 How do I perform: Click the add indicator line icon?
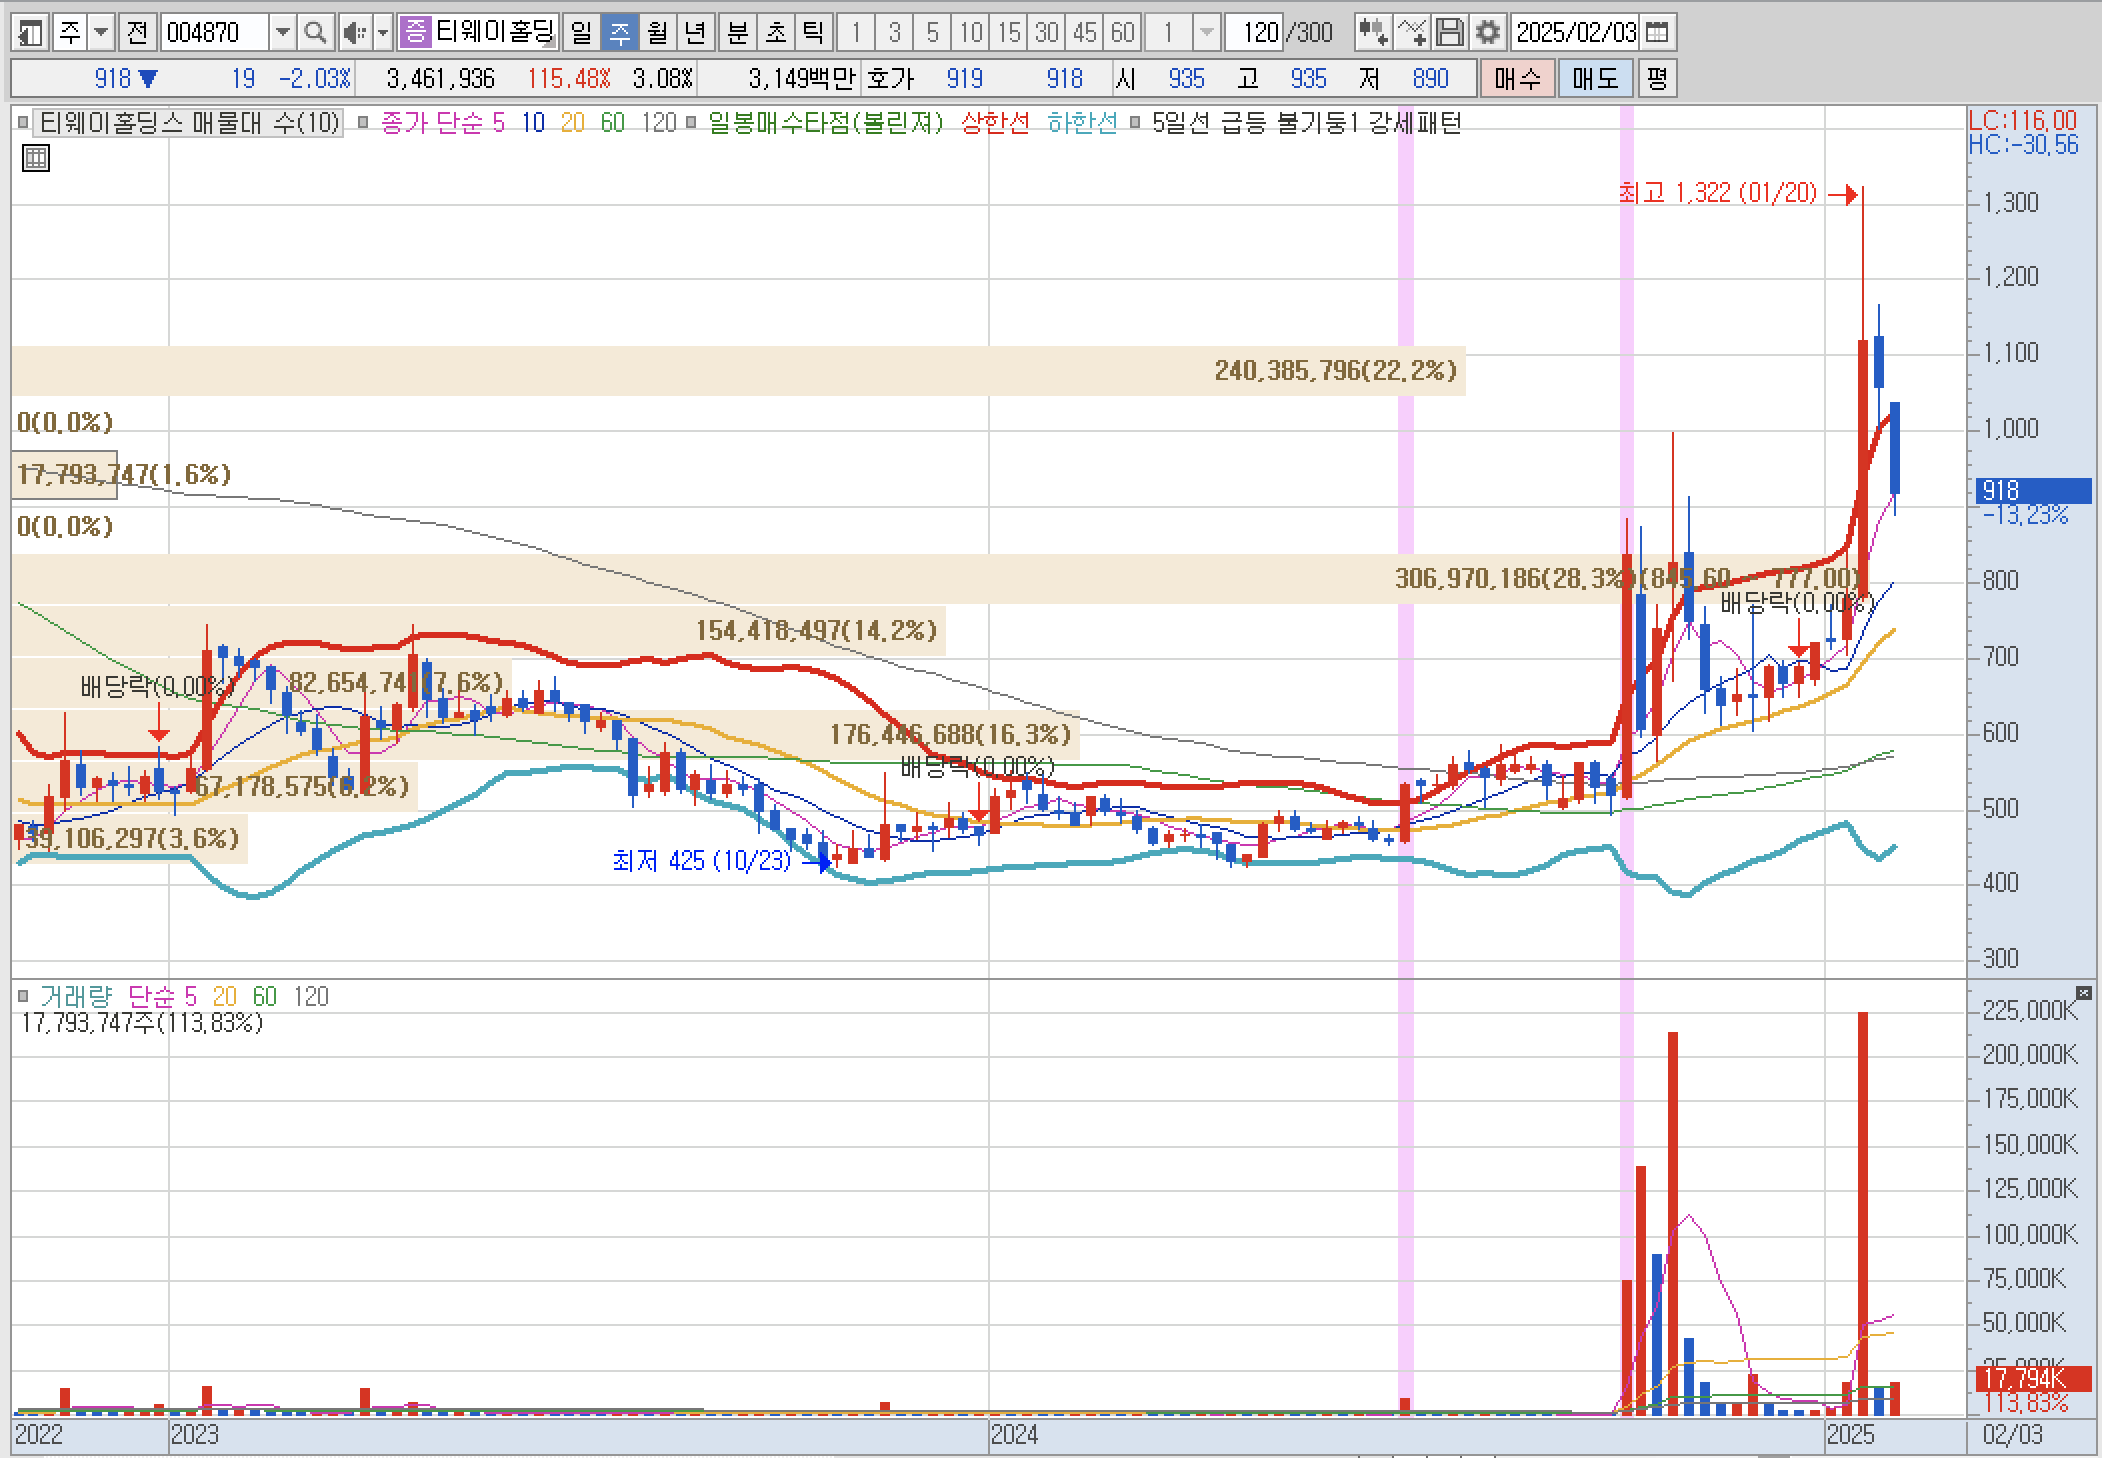pos(1411,33)
